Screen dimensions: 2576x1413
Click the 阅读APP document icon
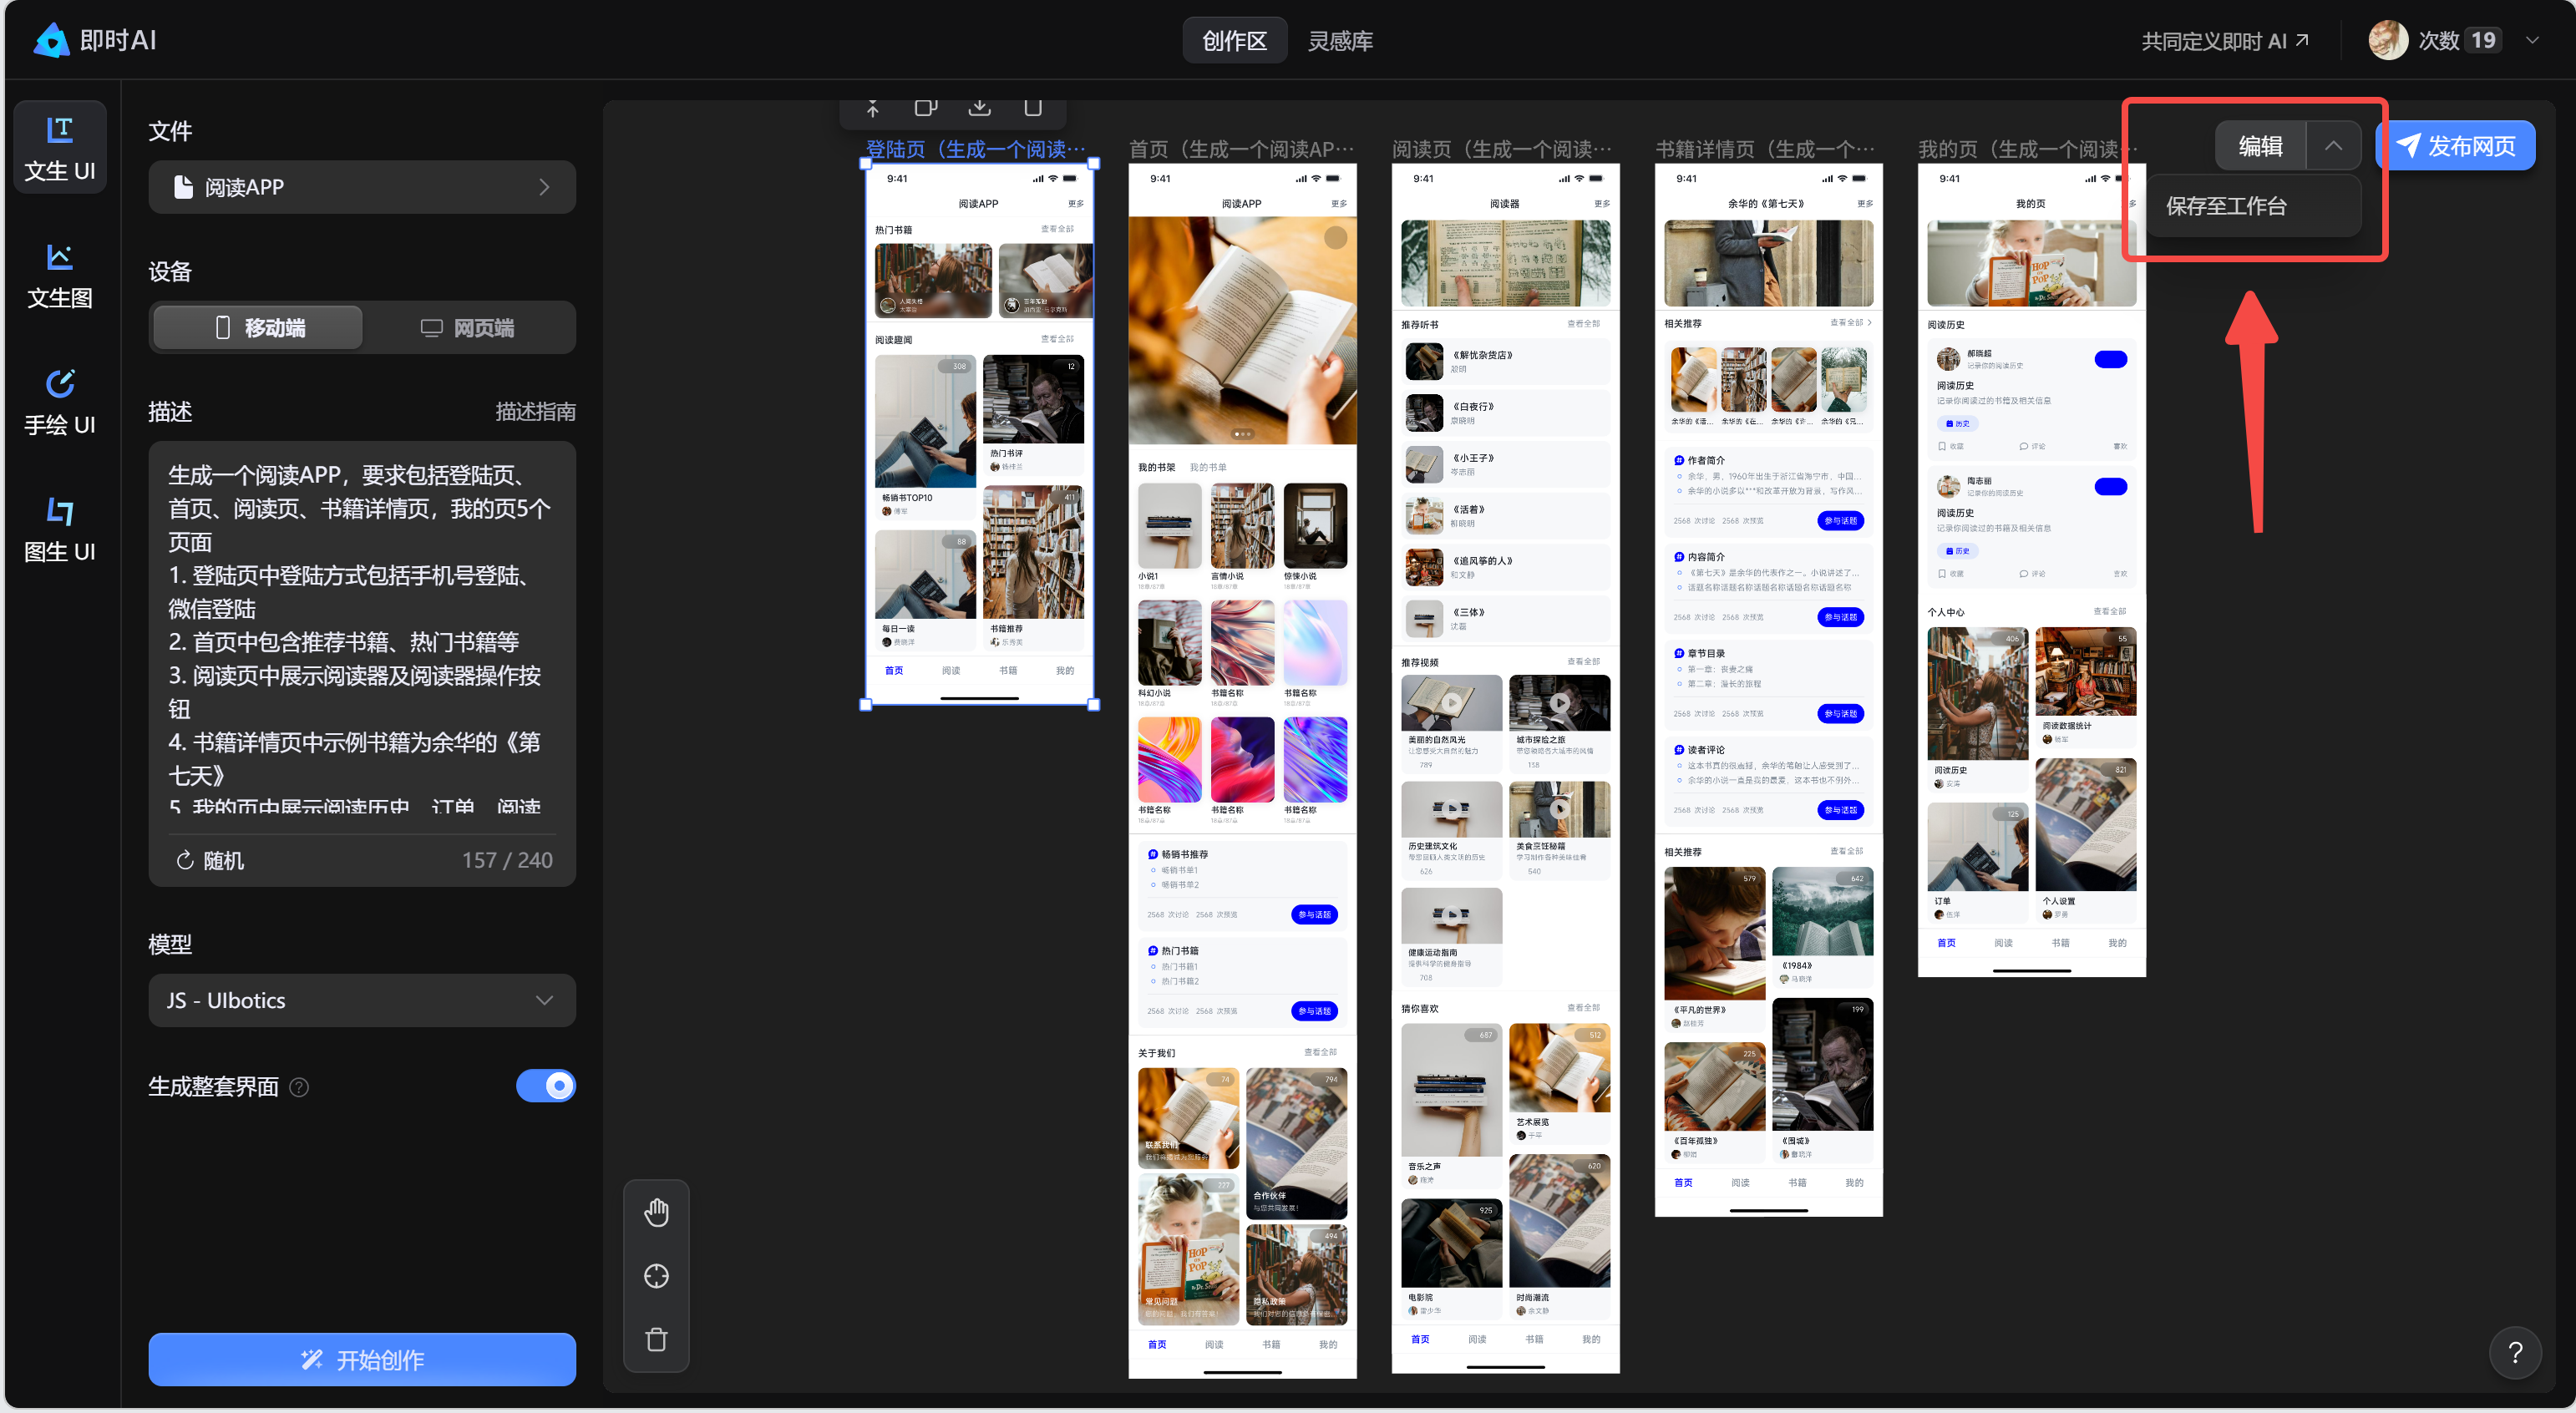(x=183, y=187)
